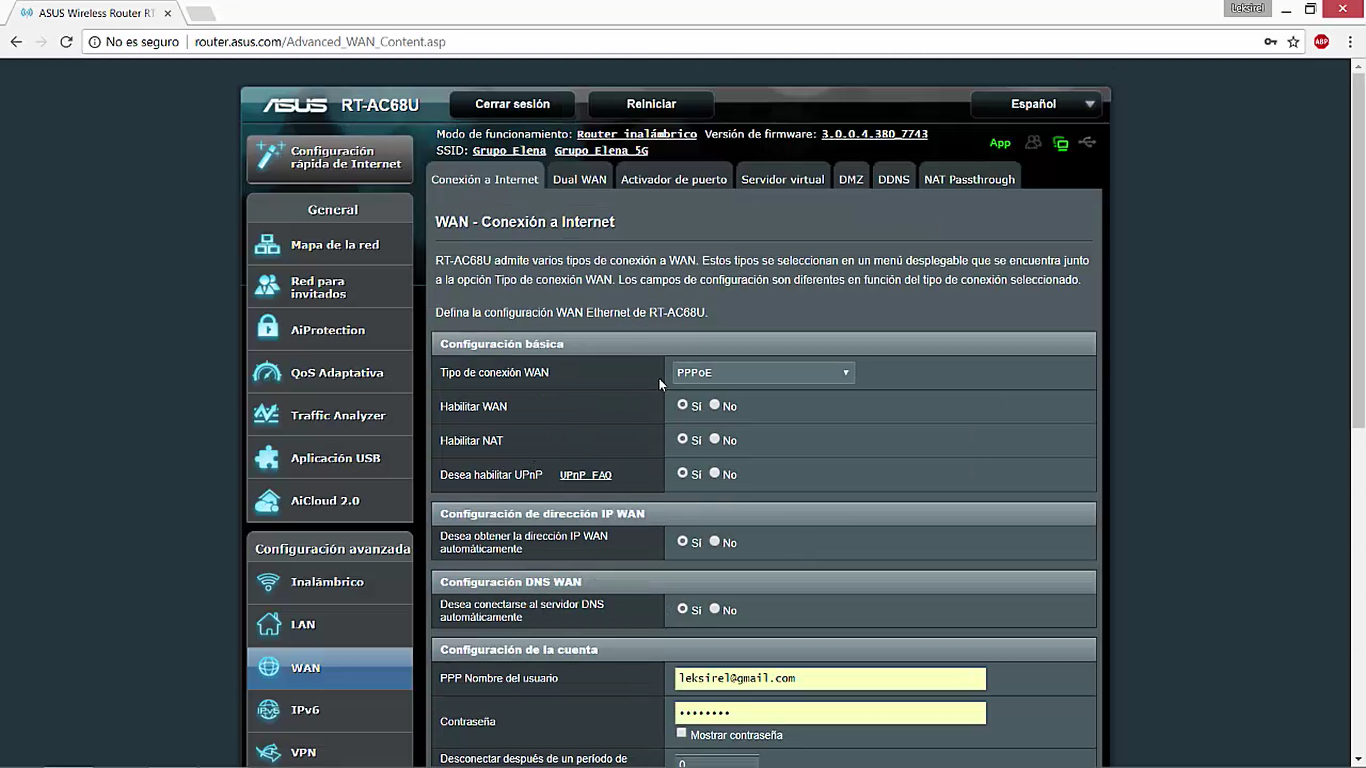The width and height of the screenshot is (1366, 768).
Task: Go to the Servidor virtual tab
Action: click(x=783, y=179)
